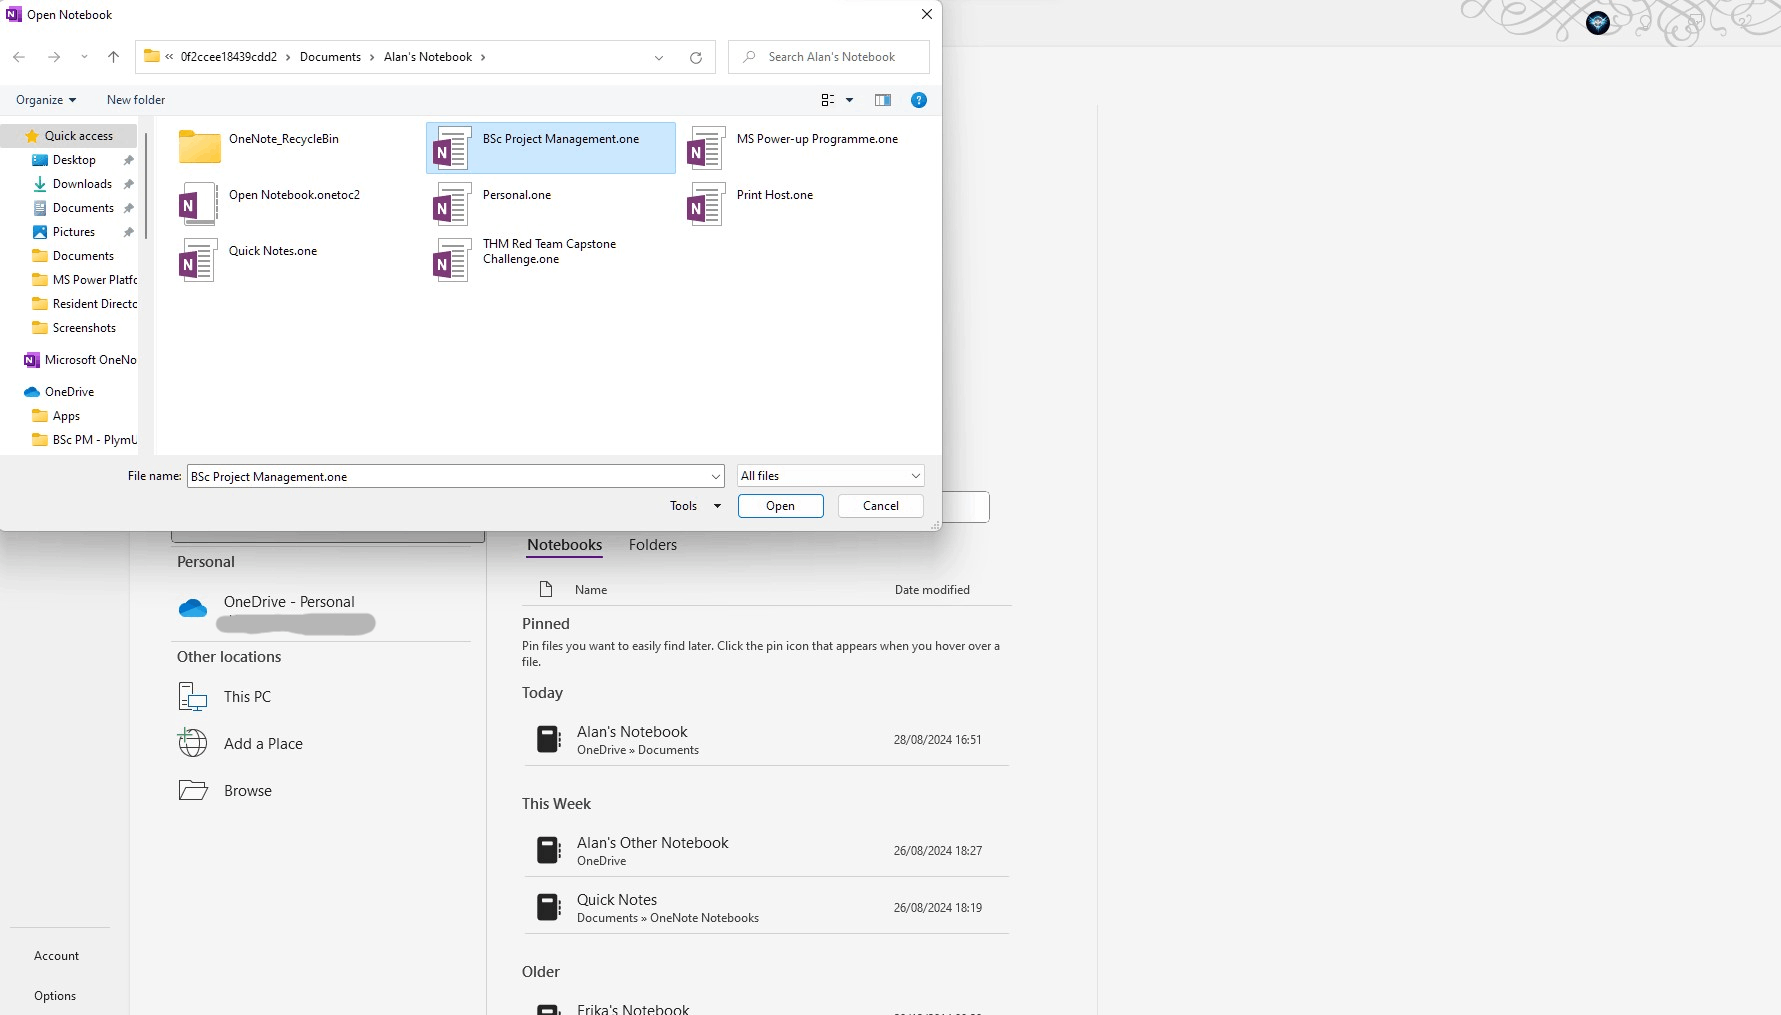Go up one folder level with up arrow
Screen dimensions: 1781x1015
click(114, 57)
